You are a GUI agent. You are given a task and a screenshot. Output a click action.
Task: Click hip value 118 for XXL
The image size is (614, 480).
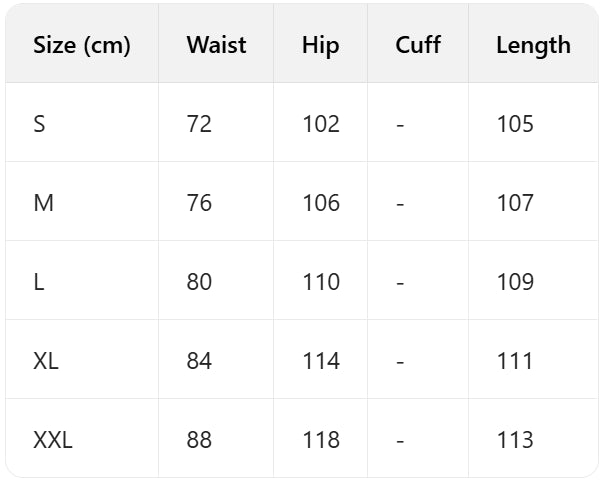tap(321, 440)
